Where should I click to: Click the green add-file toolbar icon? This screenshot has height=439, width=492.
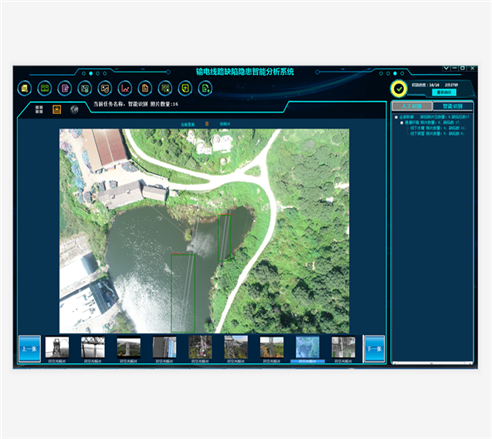coord(205,88)
